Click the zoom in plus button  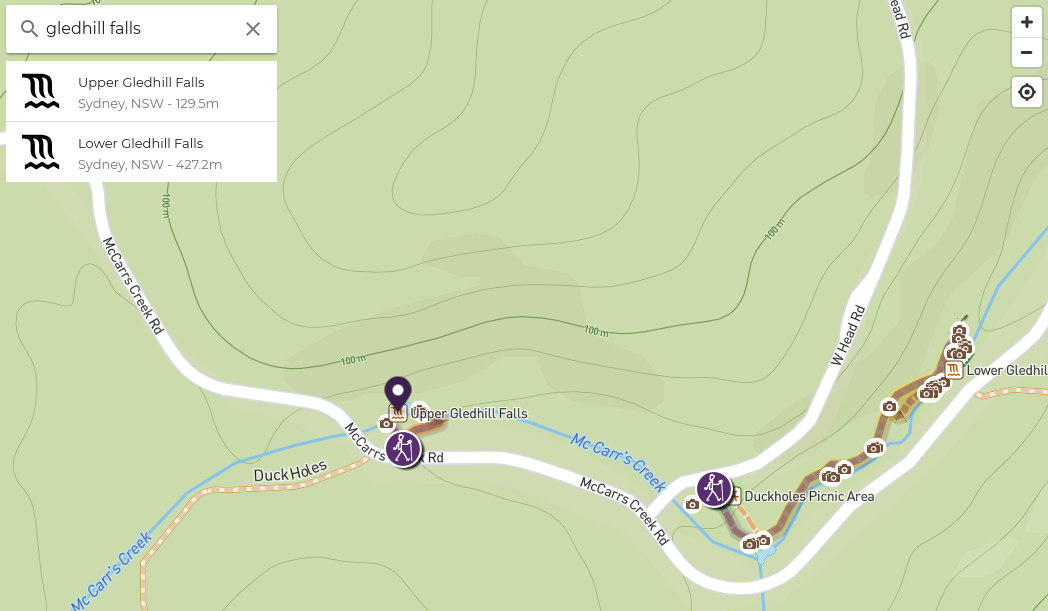click(x=1027, y=22)
